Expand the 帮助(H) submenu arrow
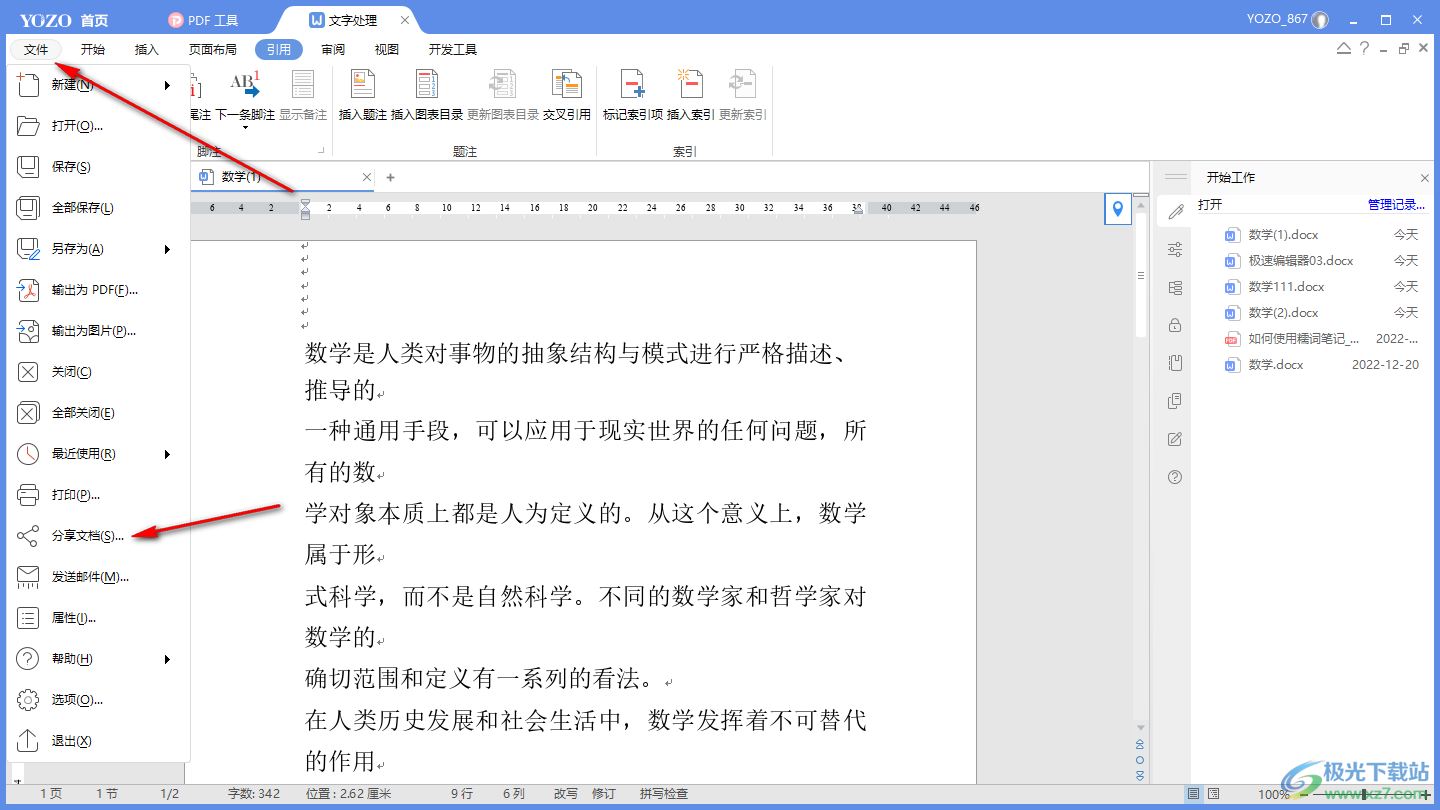 pos(168,659)
